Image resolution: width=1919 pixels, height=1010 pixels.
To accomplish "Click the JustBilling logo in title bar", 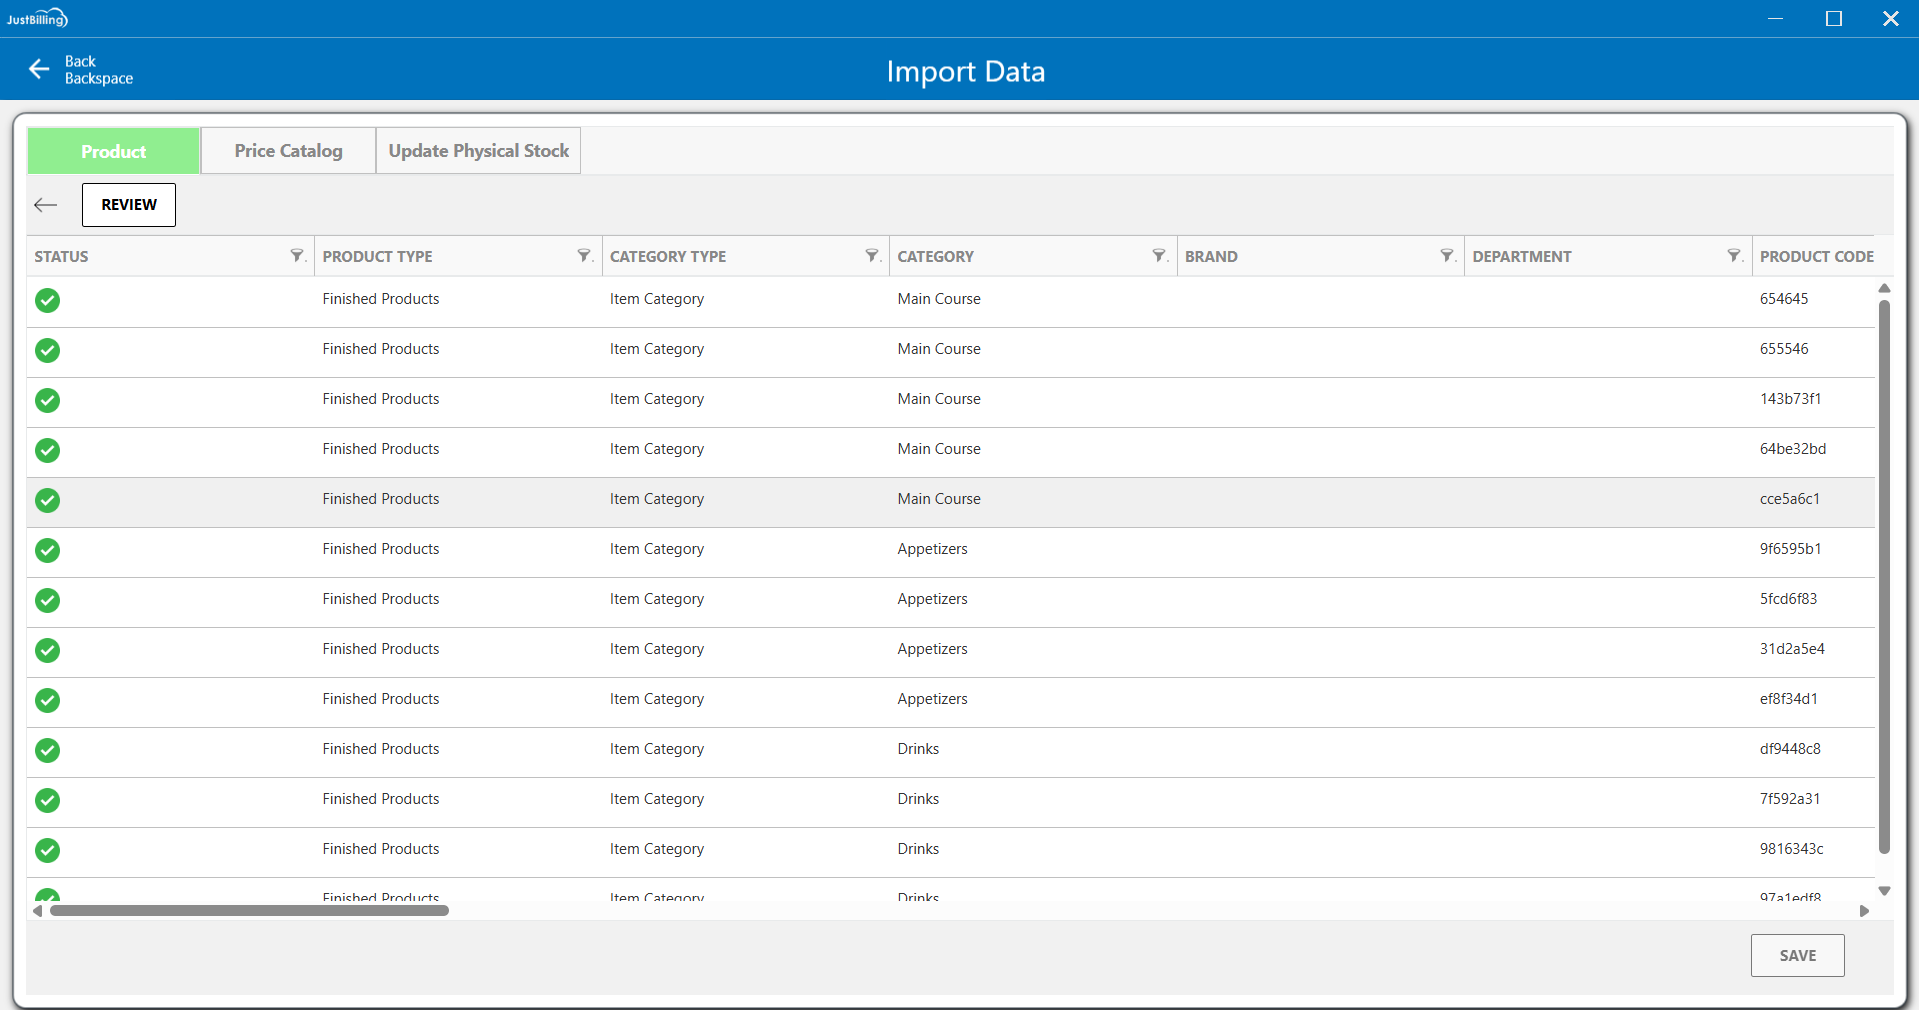I will (x=37, y=18).
